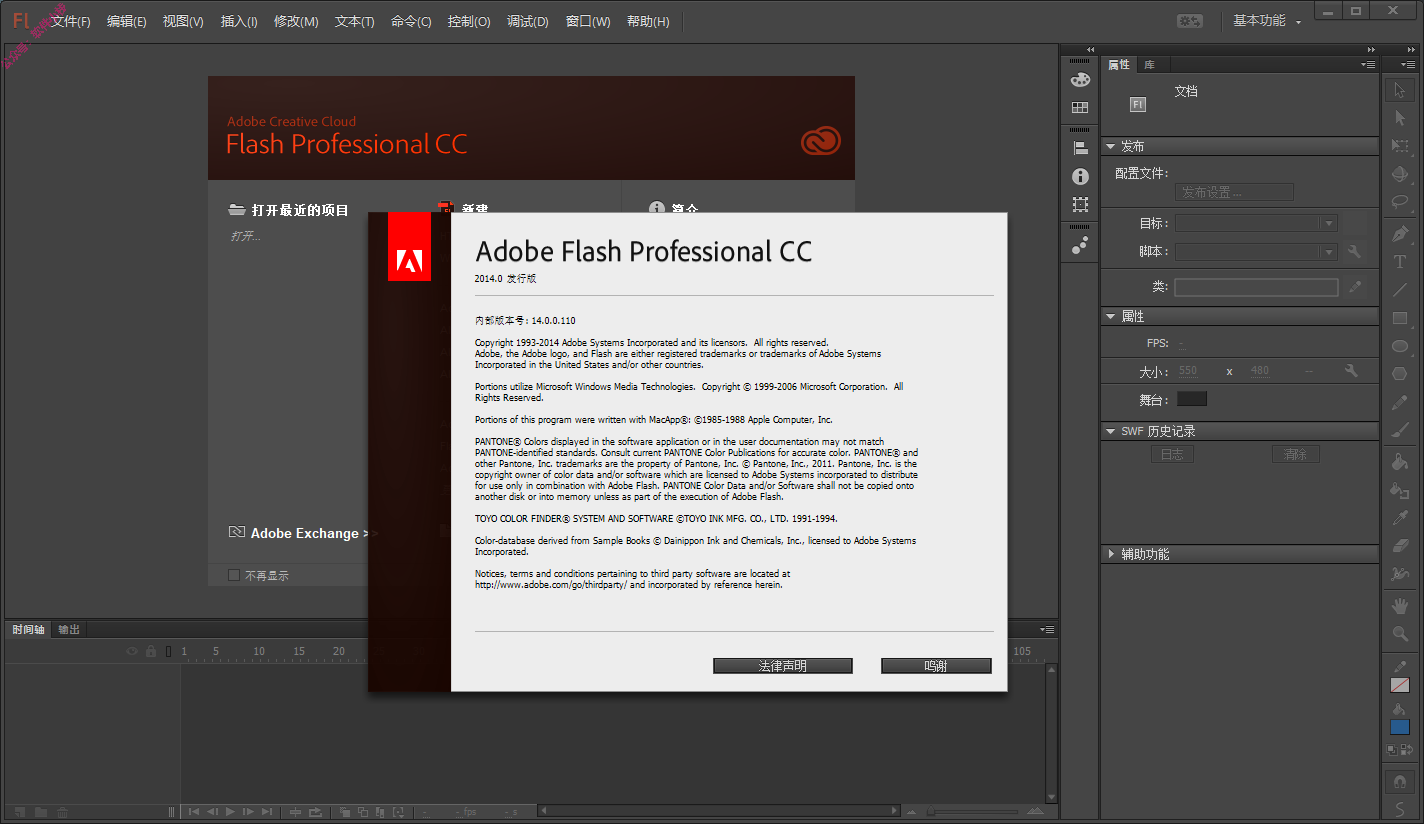Viewport: 1424px width, 824px height.
Task: Open the Swatches grid panel icon
Action: [x=1080, y=107]
